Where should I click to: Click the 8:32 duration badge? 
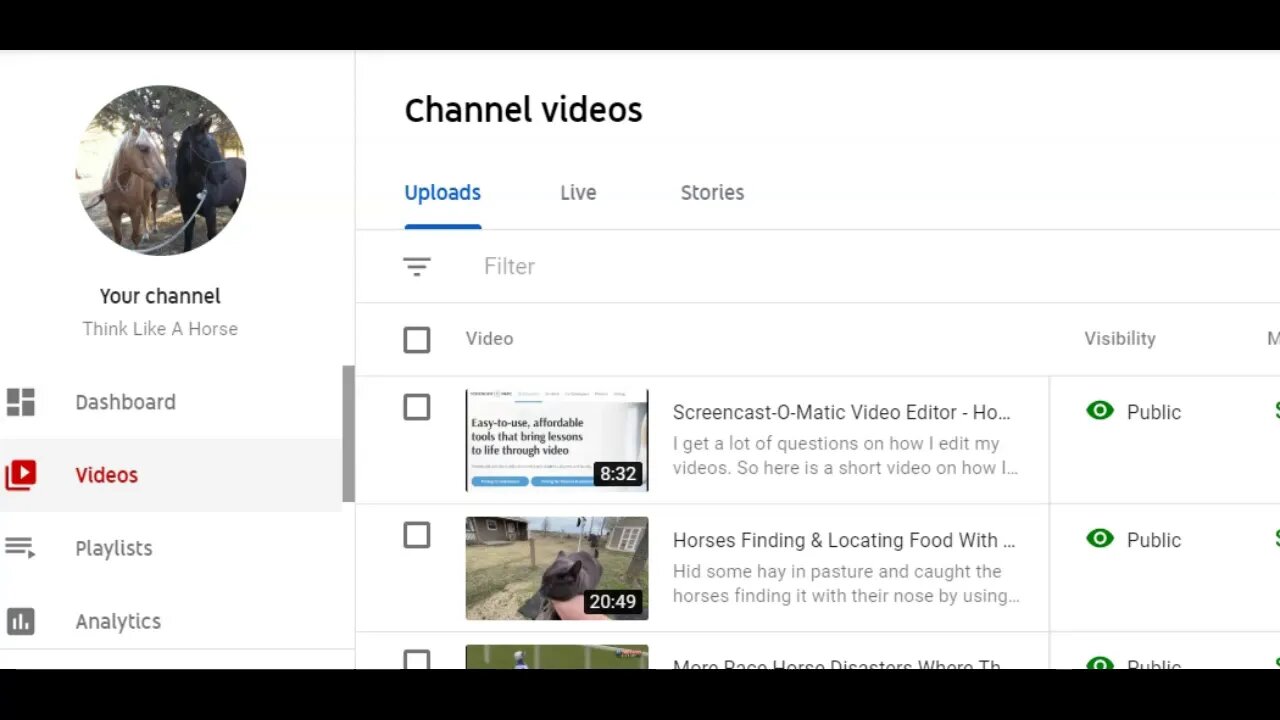(618, 473)
